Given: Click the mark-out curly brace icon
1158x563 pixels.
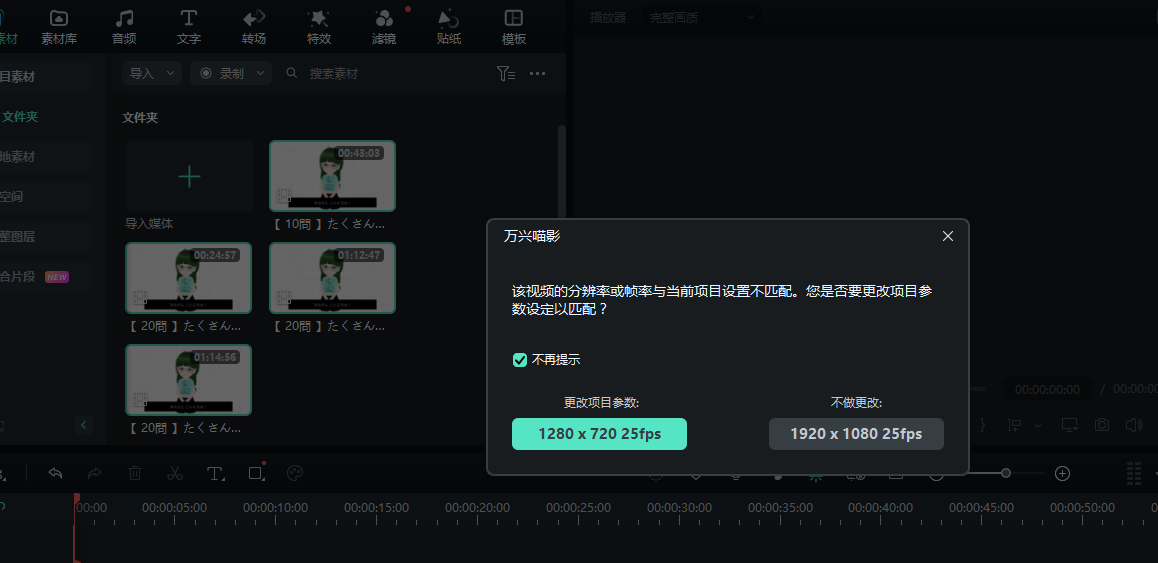Looking at the screenshot, I should (982, 425).
